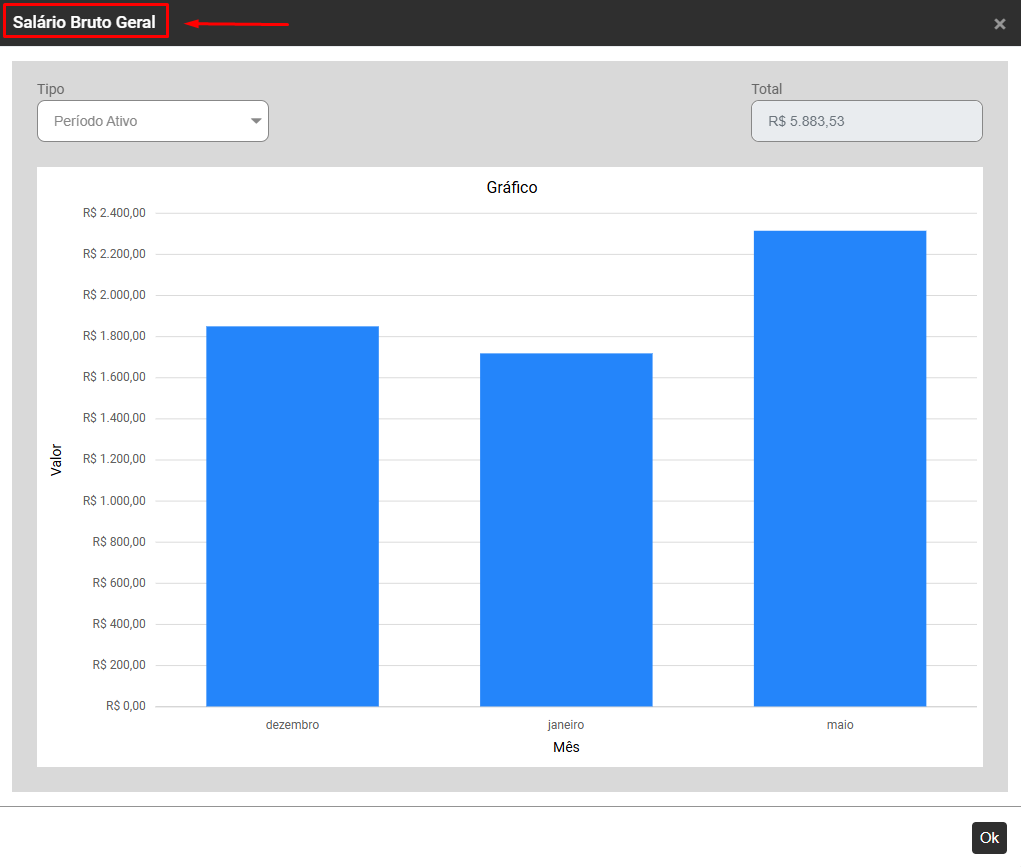Click the Valor y-axis title

point(56,460)
